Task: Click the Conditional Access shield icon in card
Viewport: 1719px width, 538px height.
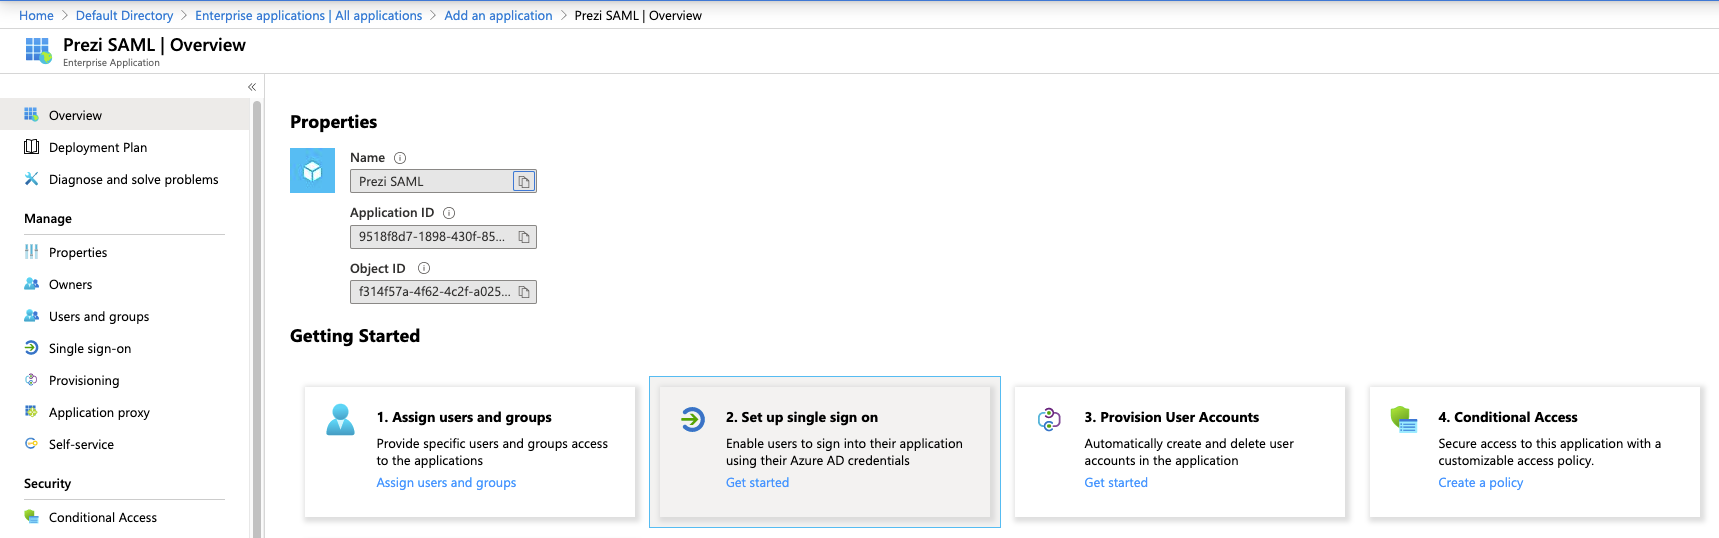Action: [1404, 420]
